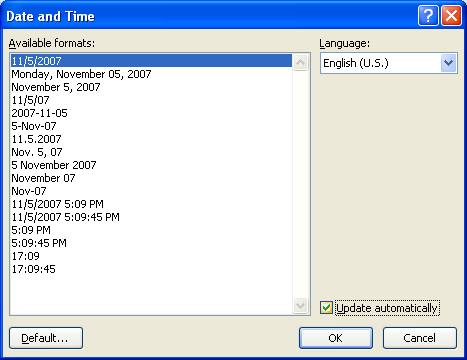Screen dimensions: 467x360
Task: Click the OK button
Action: (x=336, y=338)
